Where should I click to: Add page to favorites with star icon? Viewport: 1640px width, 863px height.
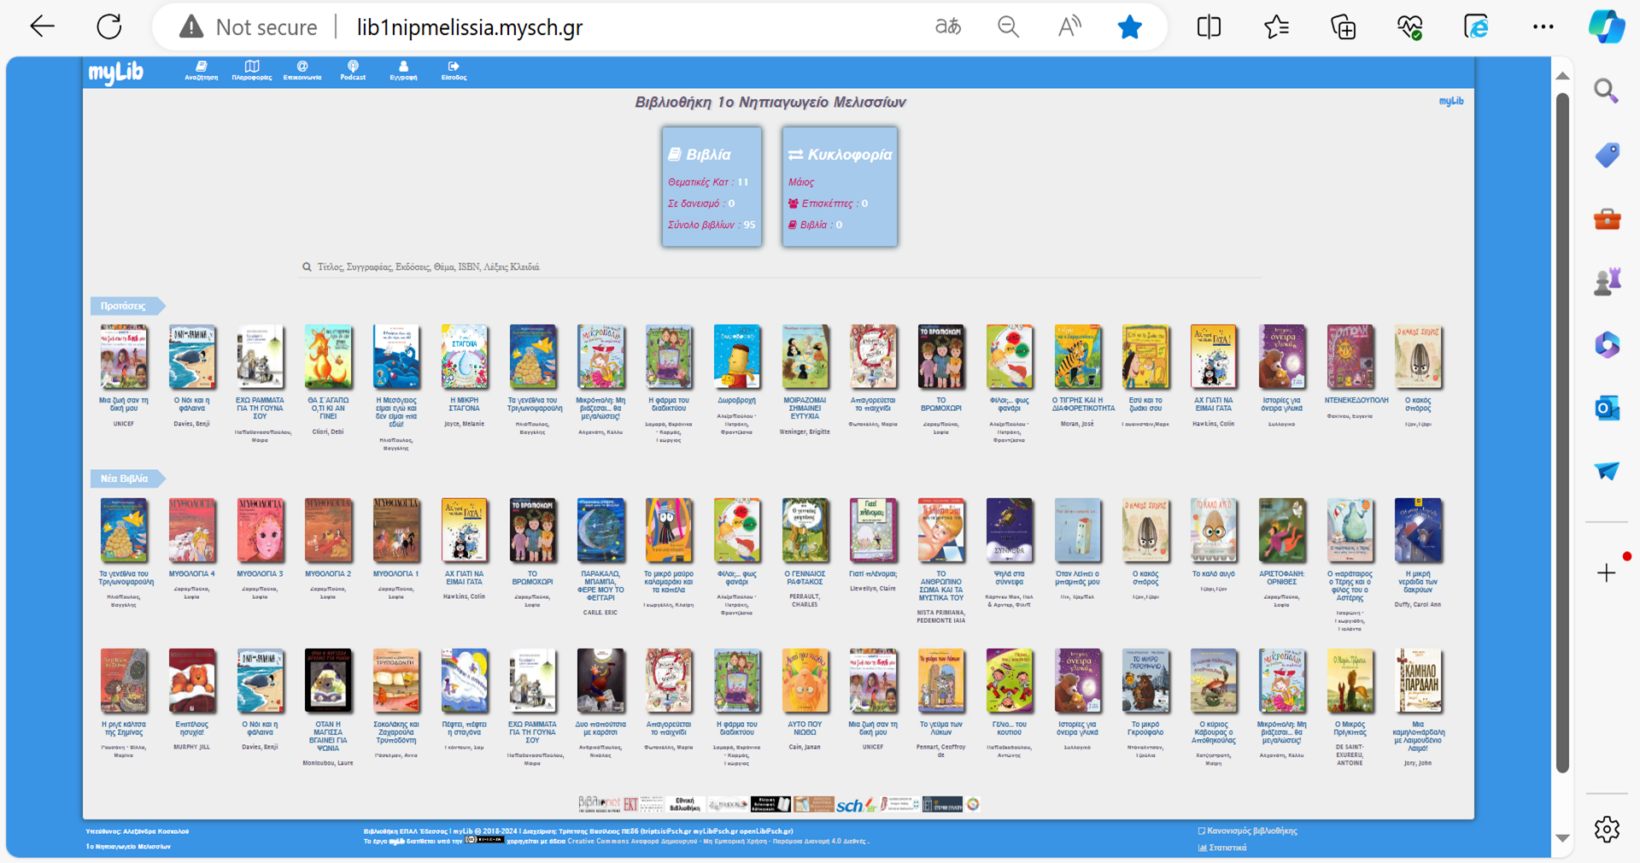coord(1129,27)
